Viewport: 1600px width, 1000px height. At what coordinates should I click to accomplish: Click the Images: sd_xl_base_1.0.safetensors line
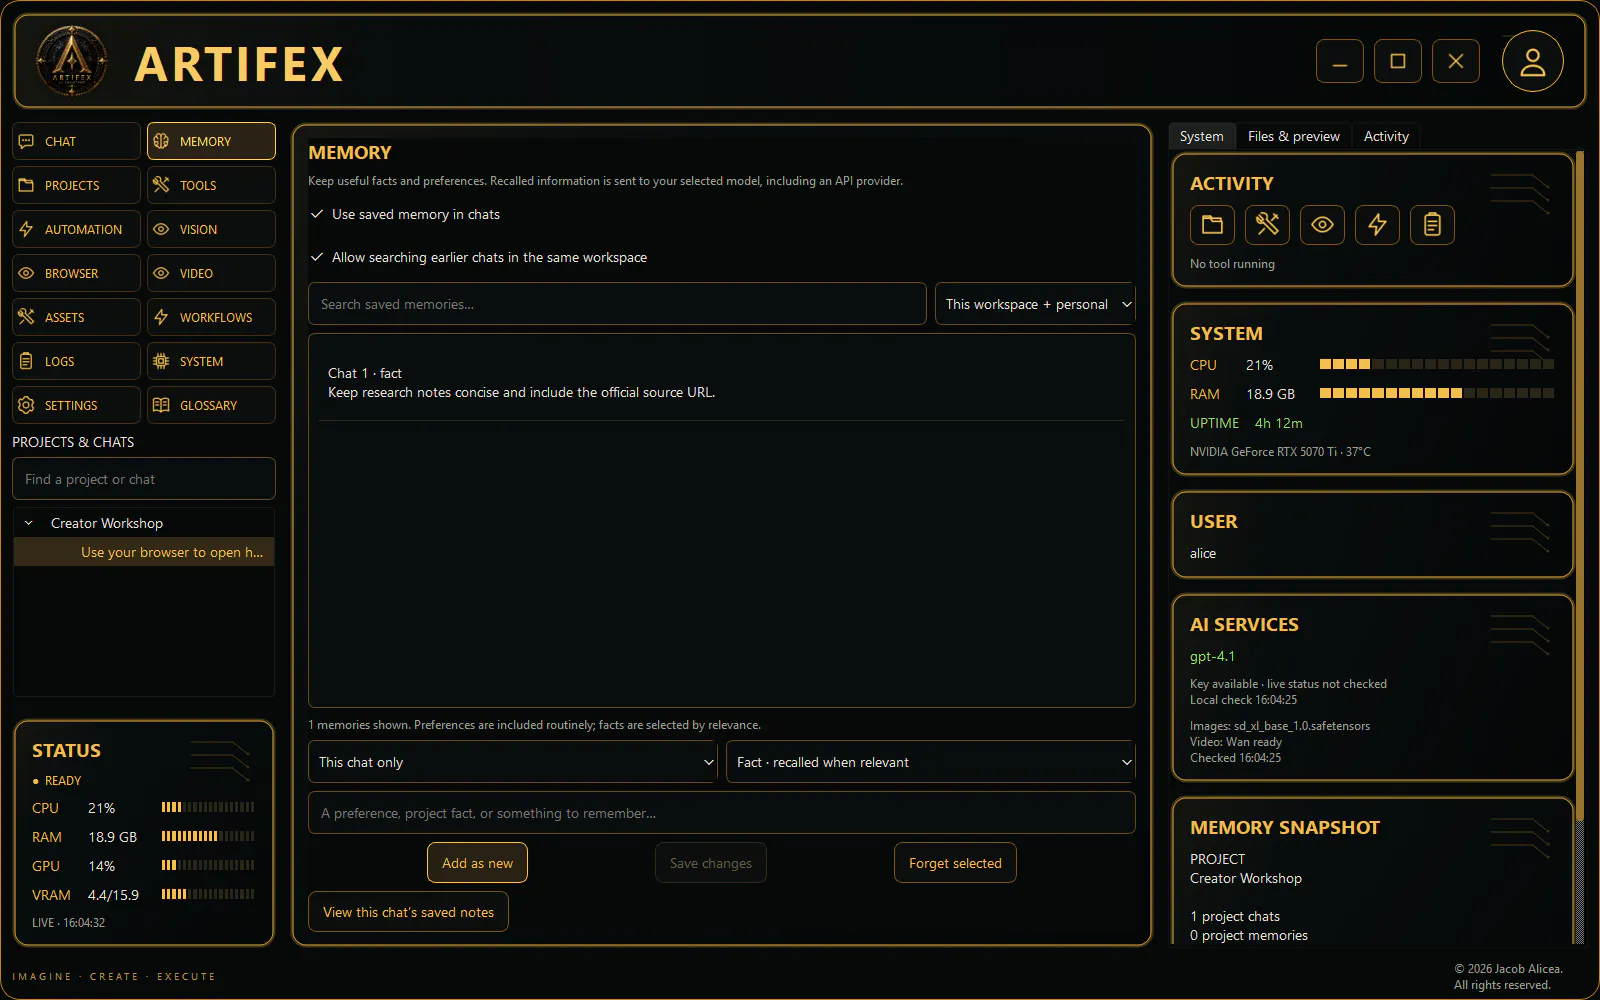(1279, 726)
